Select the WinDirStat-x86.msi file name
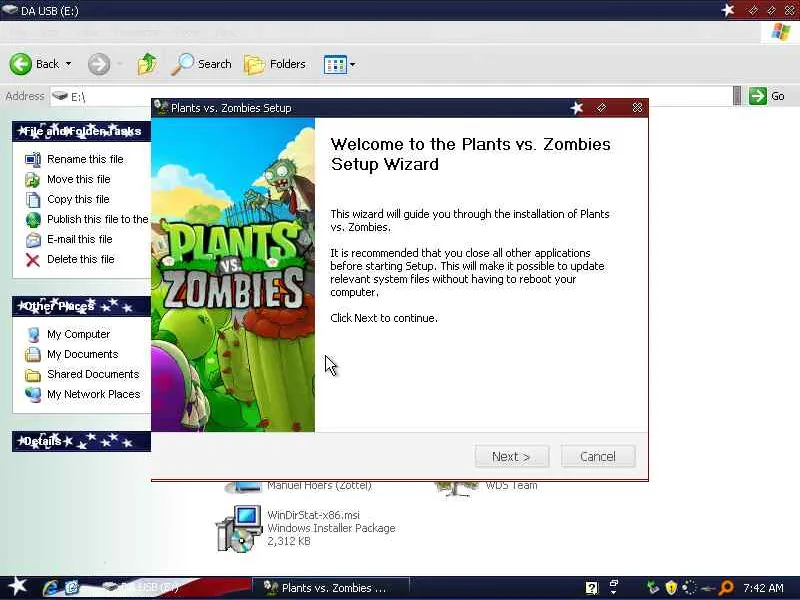 (313, 515)
